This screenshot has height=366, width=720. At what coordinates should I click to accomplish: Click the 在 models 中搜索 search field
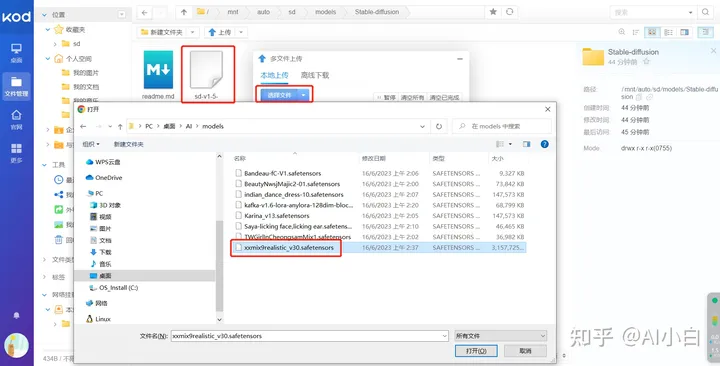[x=501, y=126]
